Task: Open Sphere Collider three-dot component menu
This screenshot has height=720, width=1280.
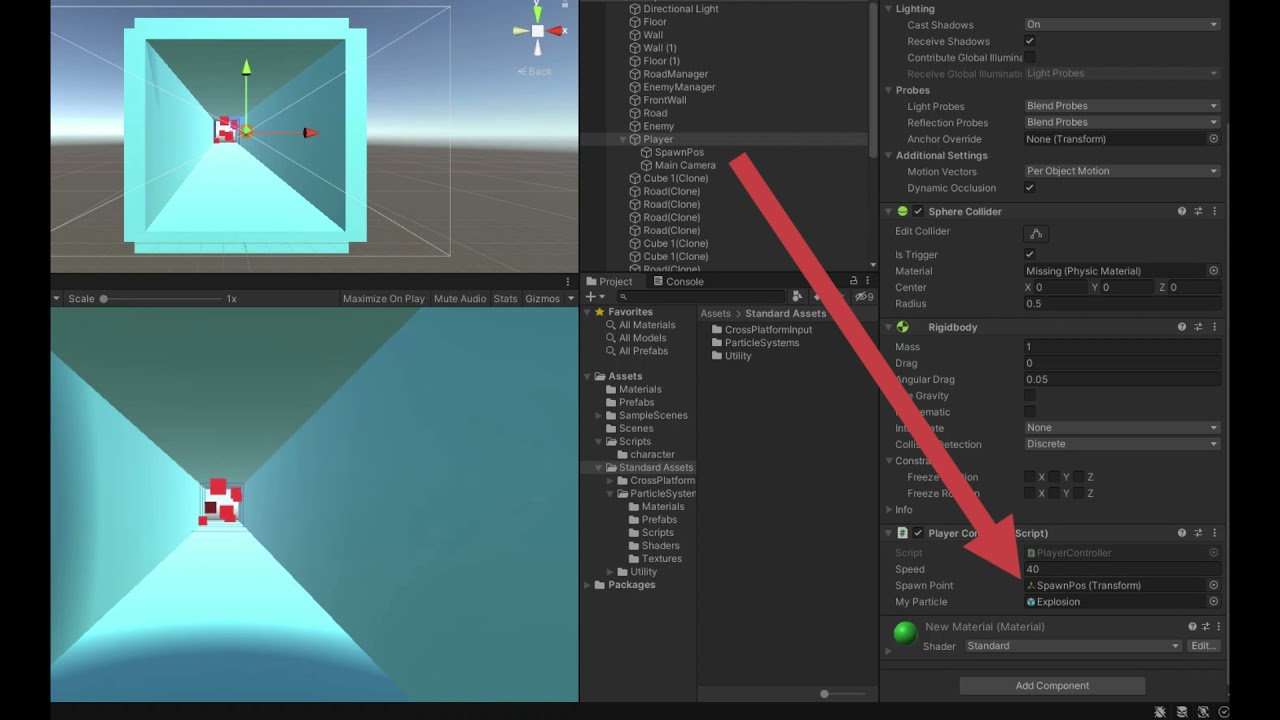Action: pyautogui.click(x=1214, y=212)
